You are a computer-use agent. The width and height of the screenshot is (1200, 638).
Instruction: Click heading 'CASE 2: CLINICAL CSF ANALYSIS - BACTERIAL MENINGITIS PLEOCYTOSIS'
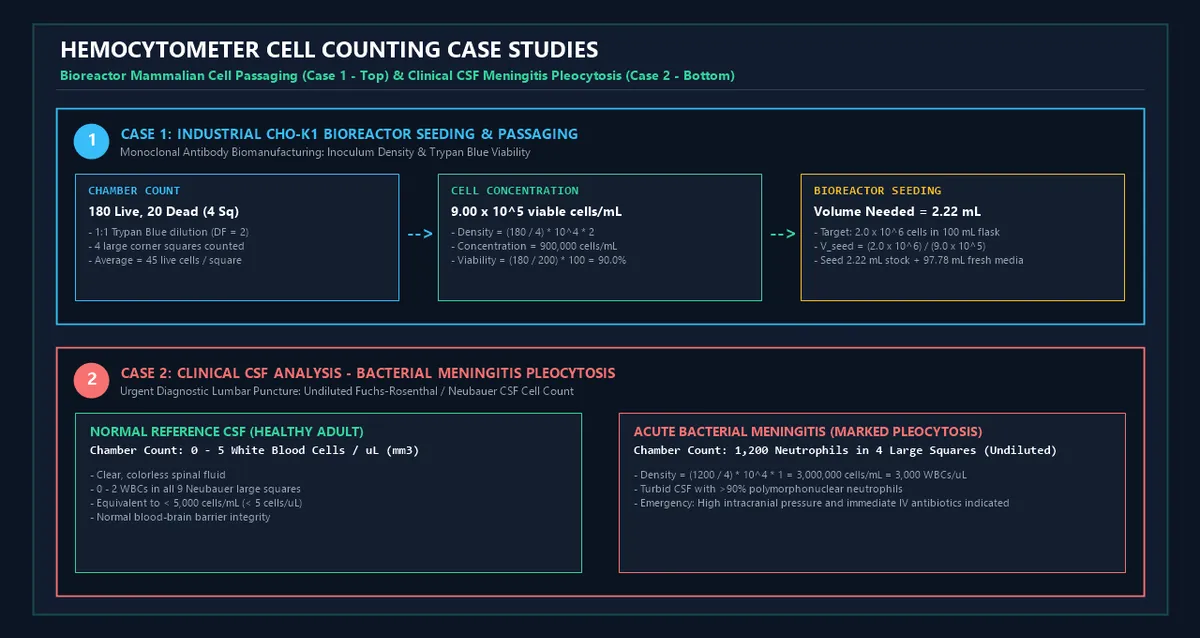pyautogui.click(x=368, y=373)
